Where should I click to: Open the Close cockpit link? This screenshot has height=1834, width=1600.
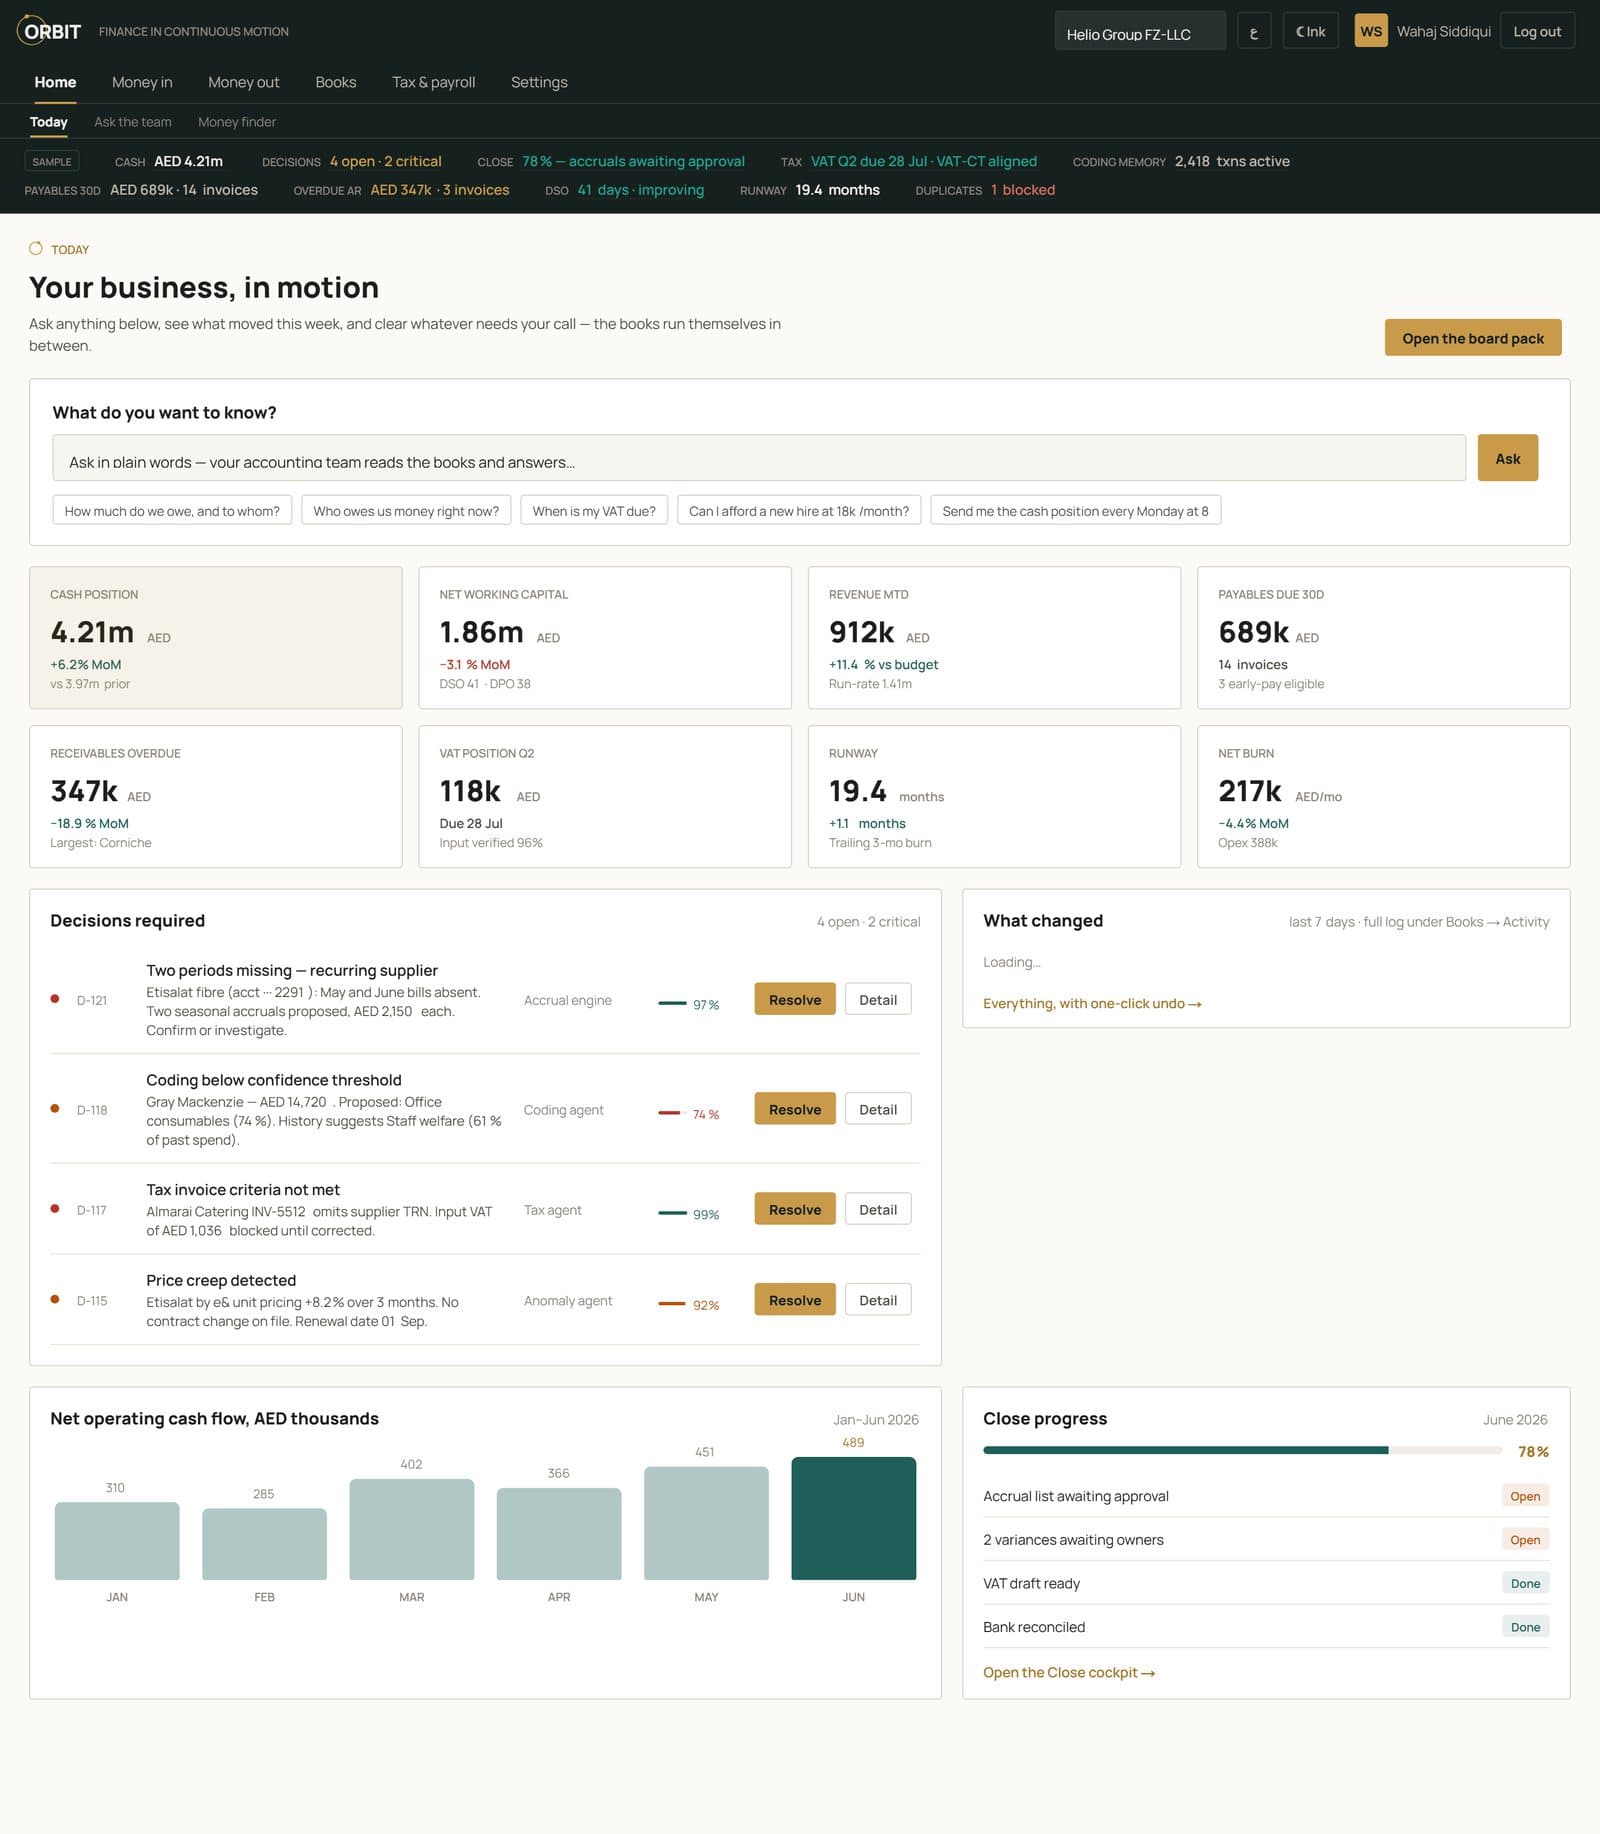point(1069,1673)
